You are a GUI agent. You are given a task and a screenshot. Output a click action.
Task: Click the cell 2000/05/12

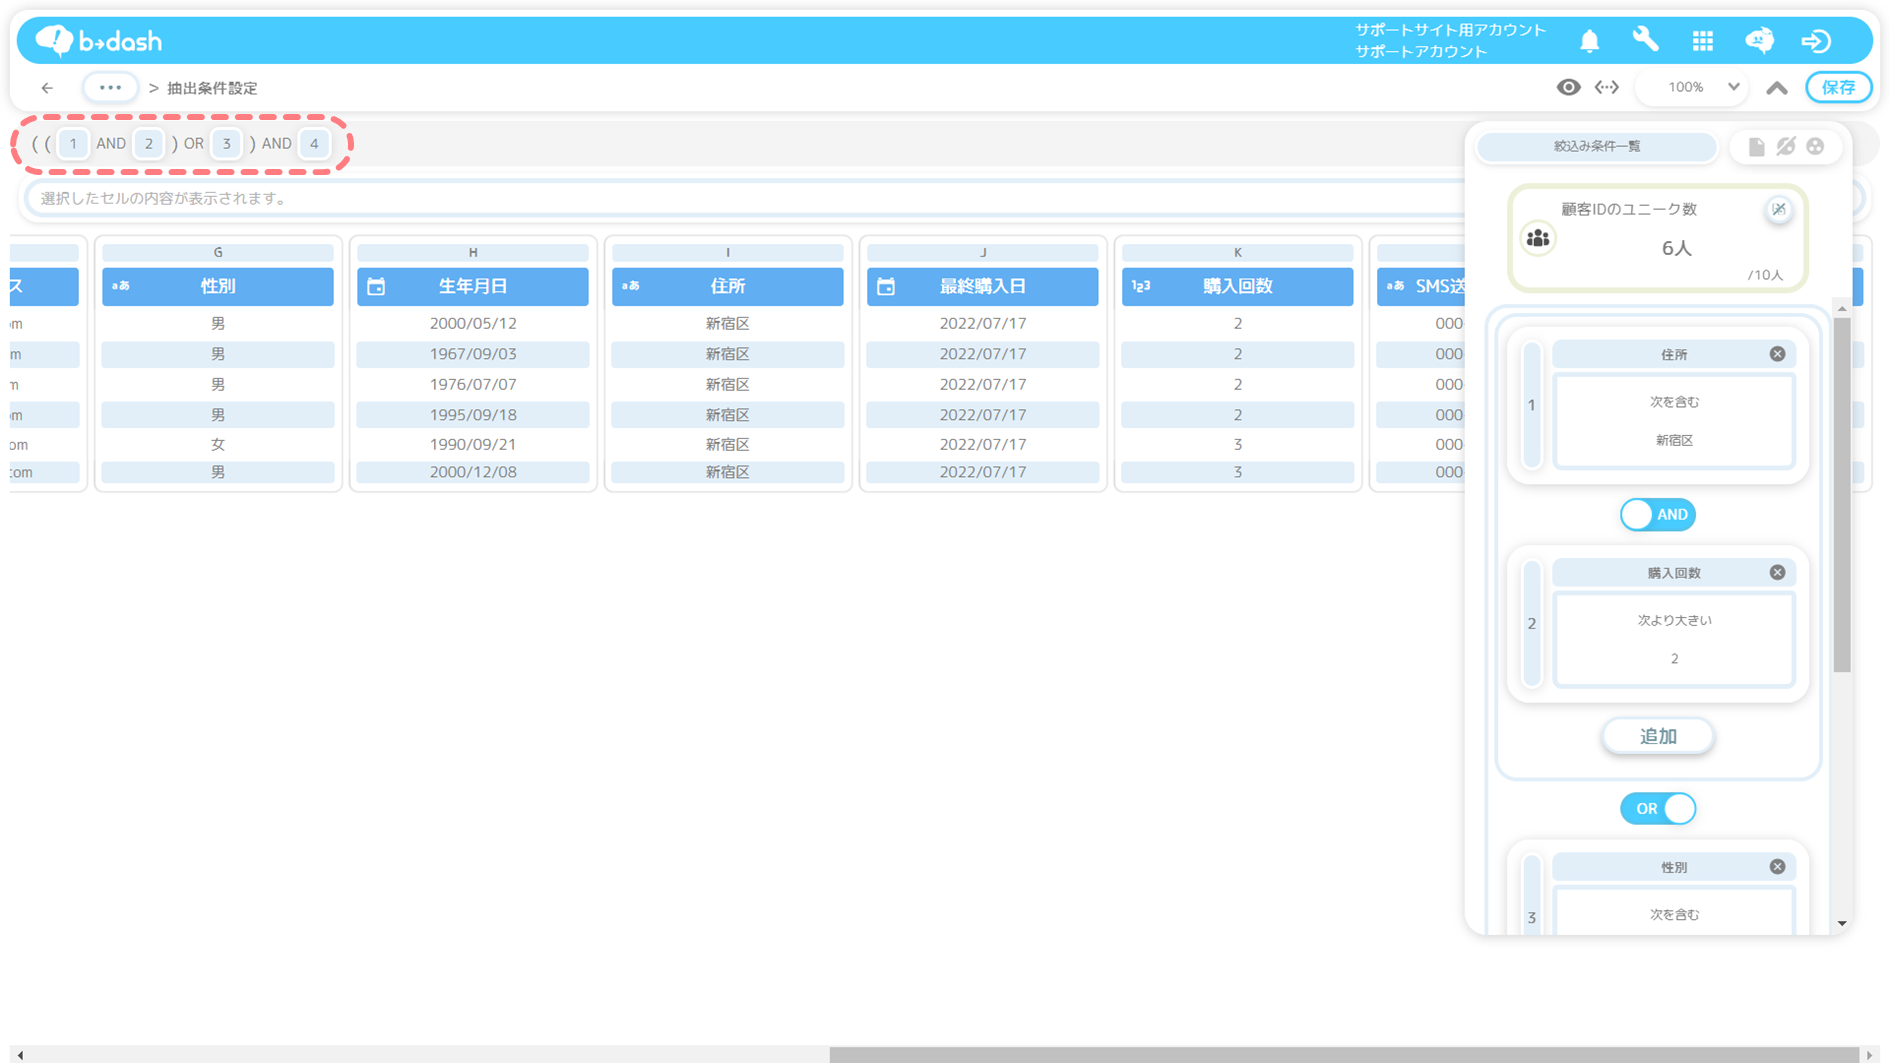[x=473, y=324]
